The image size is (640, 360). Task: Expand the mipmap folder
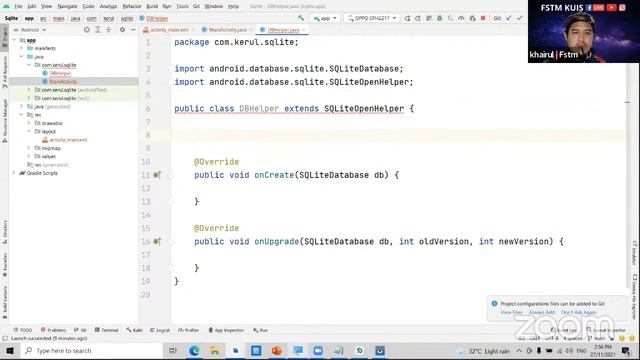click(x=29, y=148)
